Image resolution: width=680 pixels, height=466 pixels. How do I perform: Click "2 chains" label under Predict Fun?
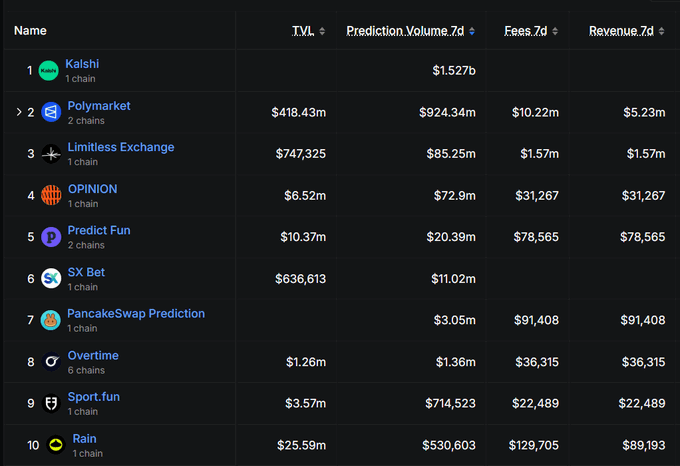pyautogui.click(x=86, y=245)
